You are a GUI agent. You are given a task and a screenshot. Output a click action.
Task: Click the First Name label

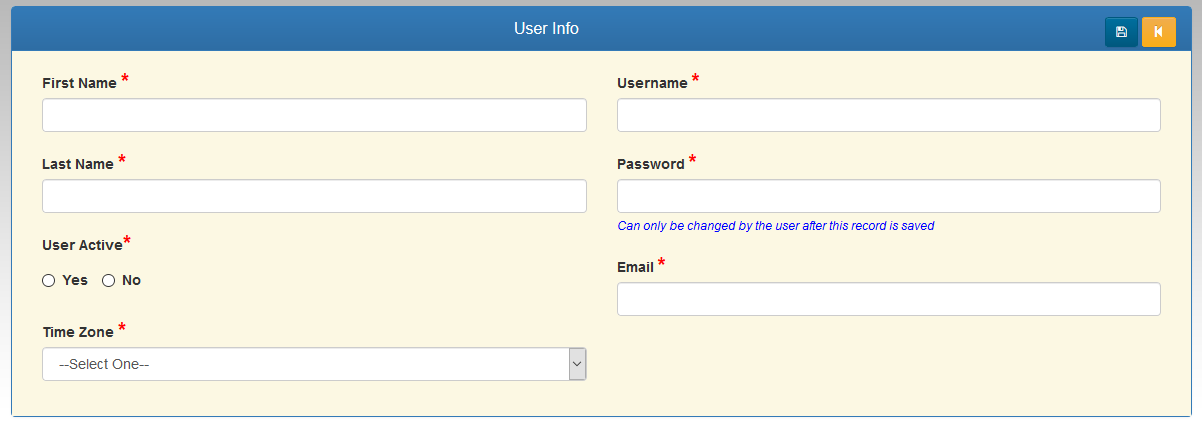tap(79, 83)
